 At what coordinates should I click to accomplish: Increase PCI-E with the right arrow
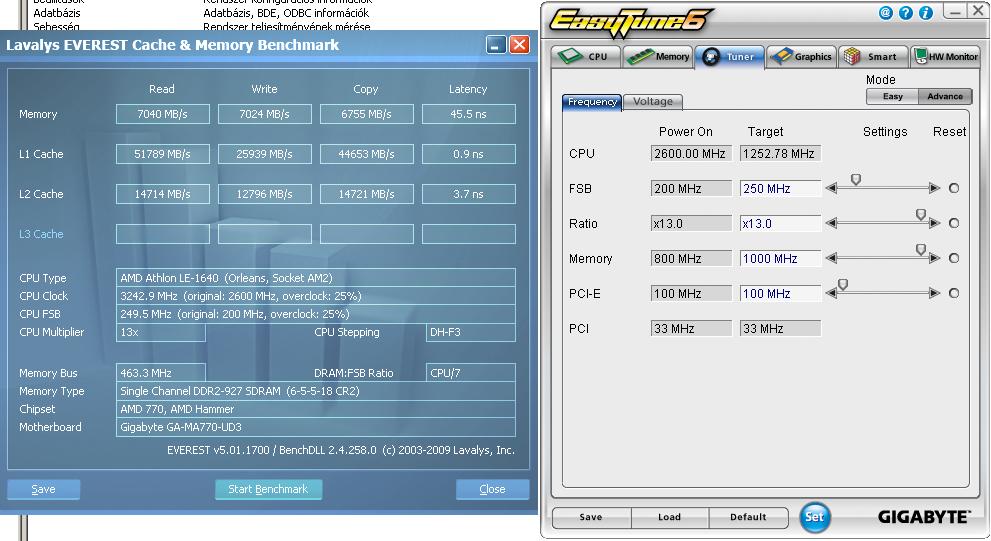(934, 293)
